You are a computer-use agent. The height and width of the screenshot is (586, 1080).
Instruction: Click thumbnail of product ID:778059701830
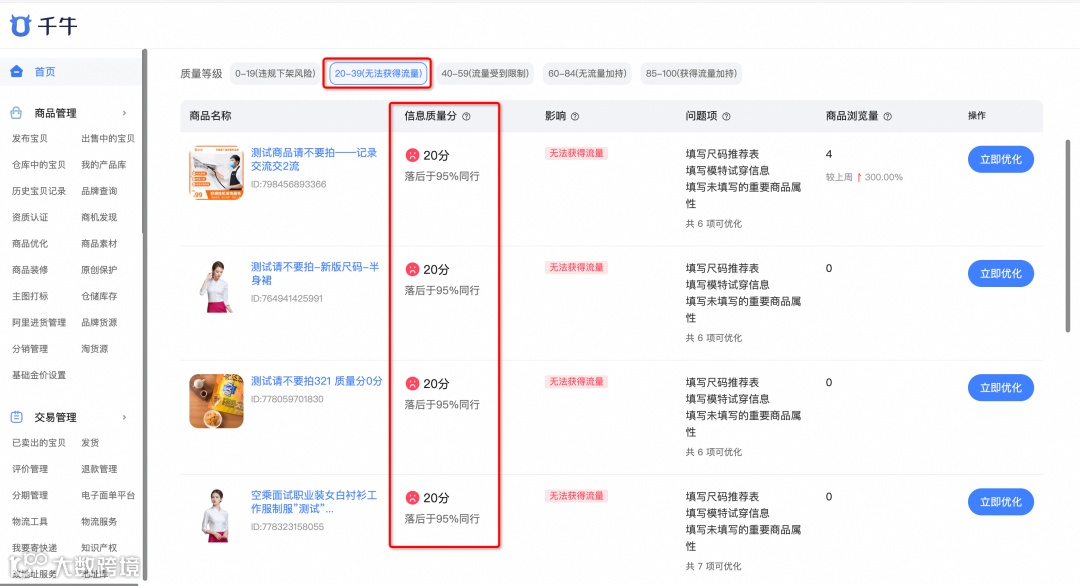tap(216, 401)
